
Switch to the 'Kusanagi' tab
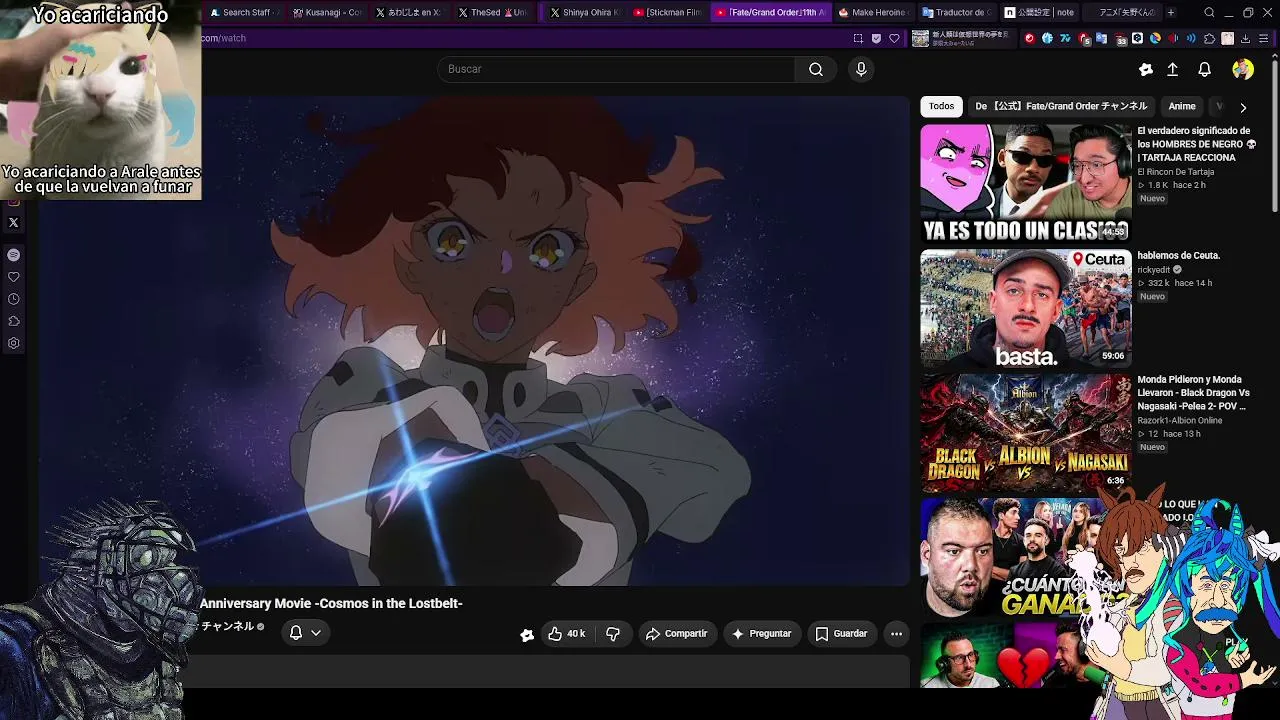click(x=326, y=13)
